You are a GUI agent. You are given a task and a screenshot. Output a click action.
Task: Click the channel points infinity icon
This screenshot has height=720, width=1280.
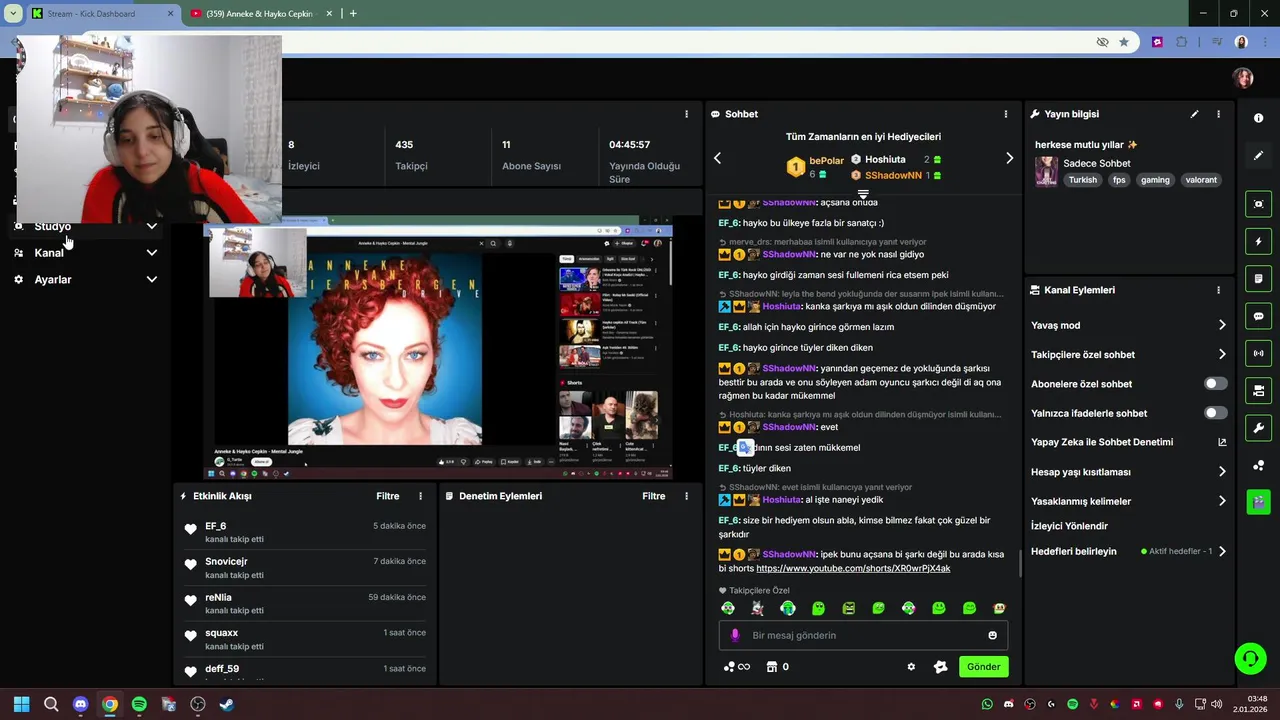tap(736, 667)
